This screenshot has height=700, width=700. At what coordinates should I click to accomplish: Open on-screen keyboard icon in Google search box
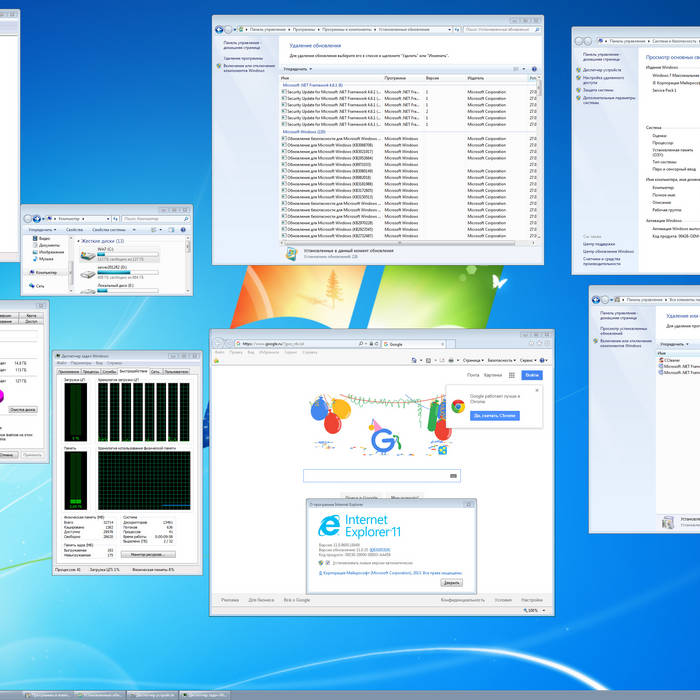point(453,476)
